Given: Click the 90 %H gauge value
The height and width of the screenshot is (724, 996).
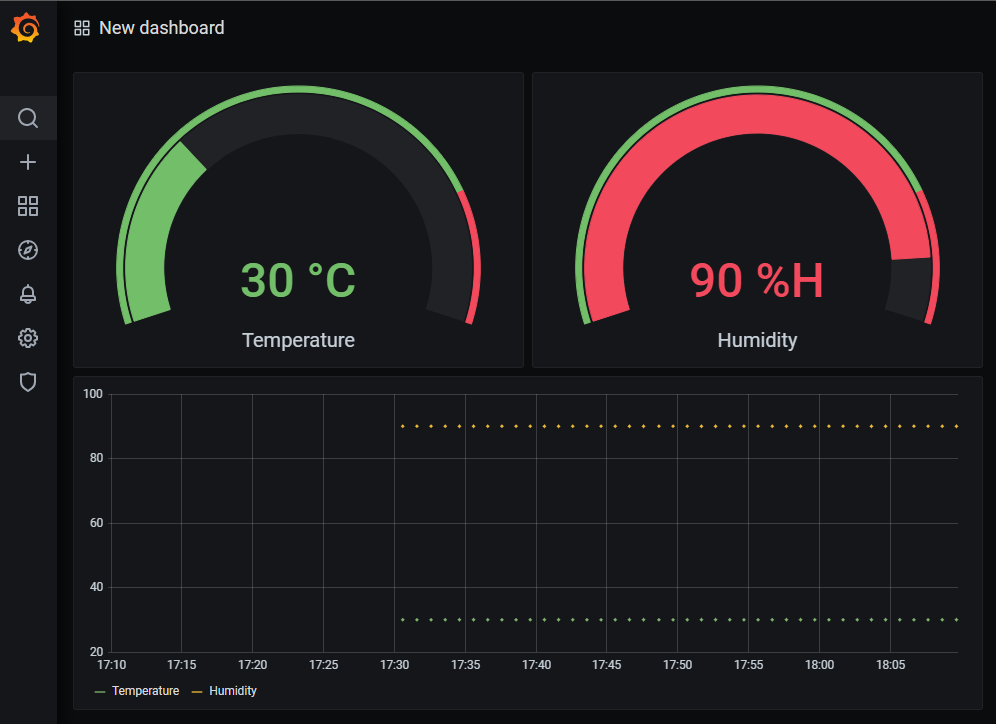Looking at the screenshot, I should tap(757, 280).
